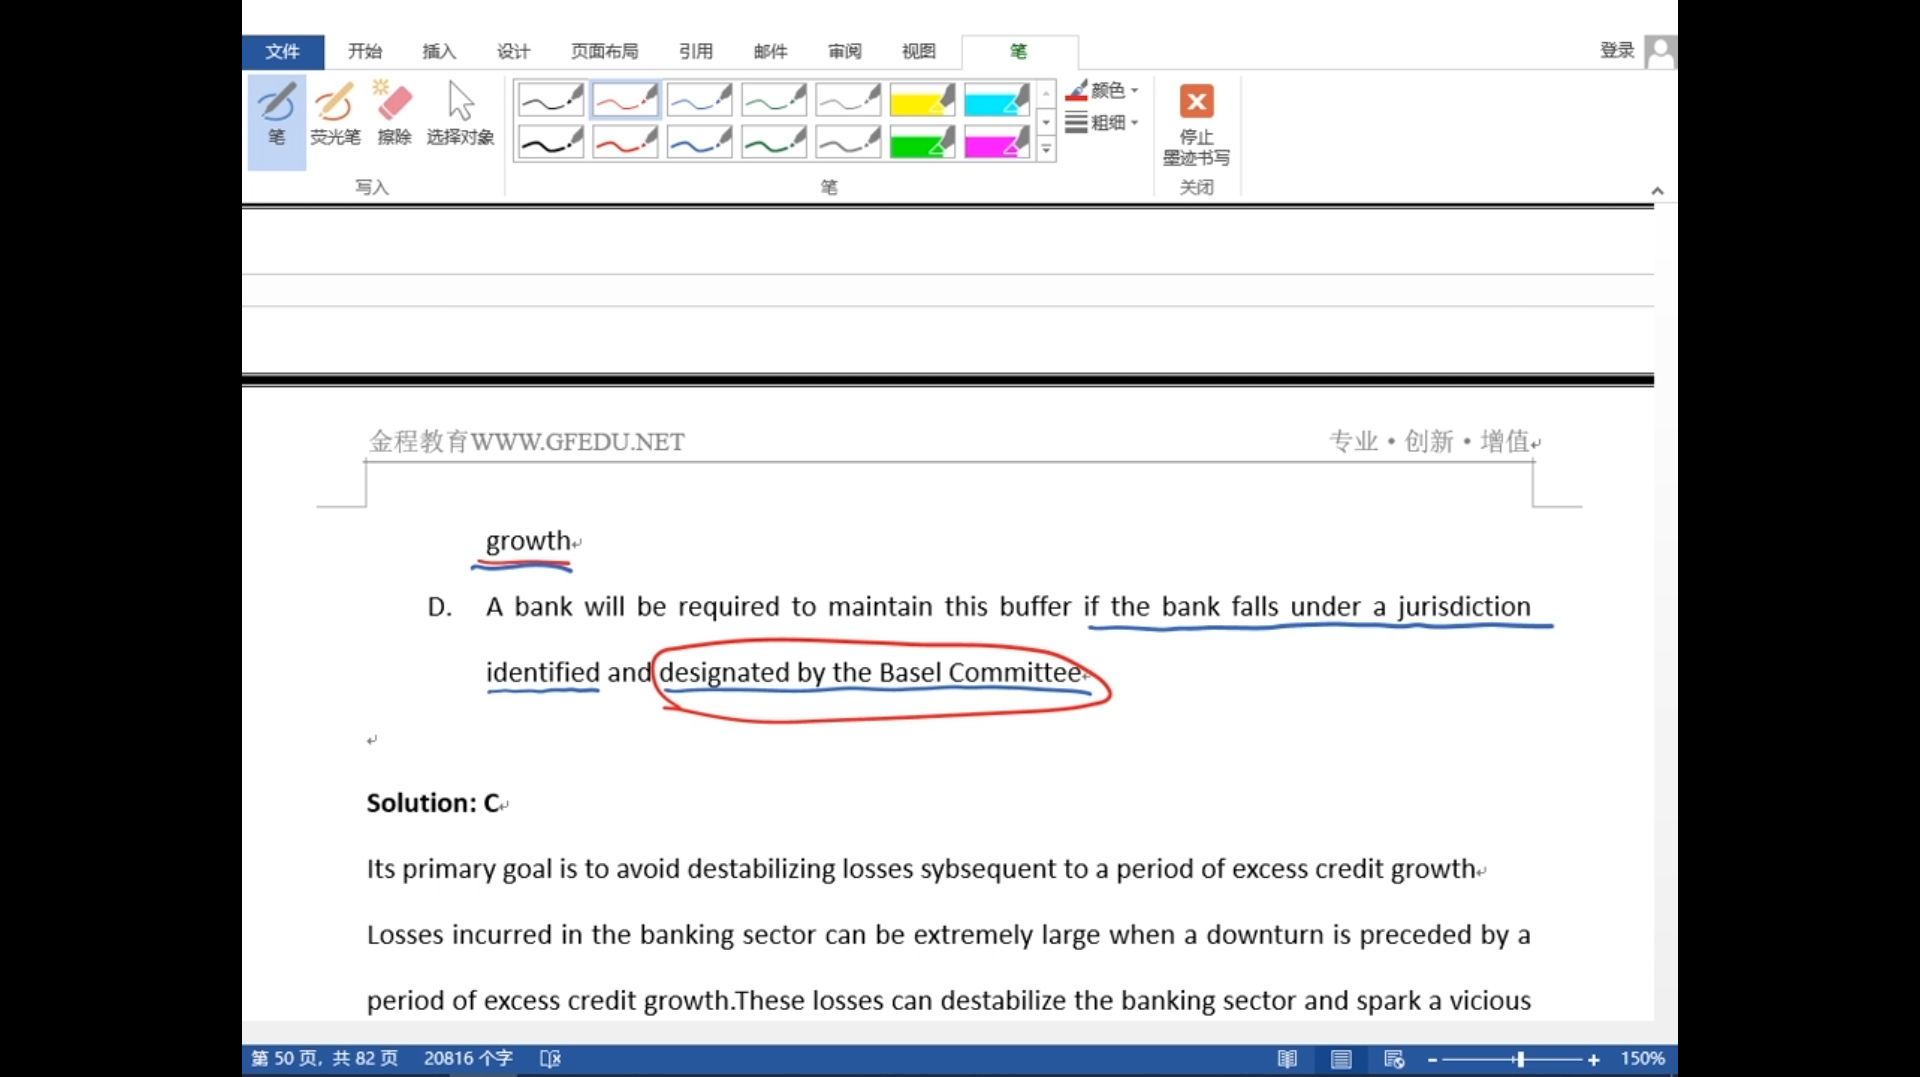Image resolution: width=1920 pixels, height=1077 pixels.
Task: Click the Sign in (登录) link
Action: tap(1616, 51)
